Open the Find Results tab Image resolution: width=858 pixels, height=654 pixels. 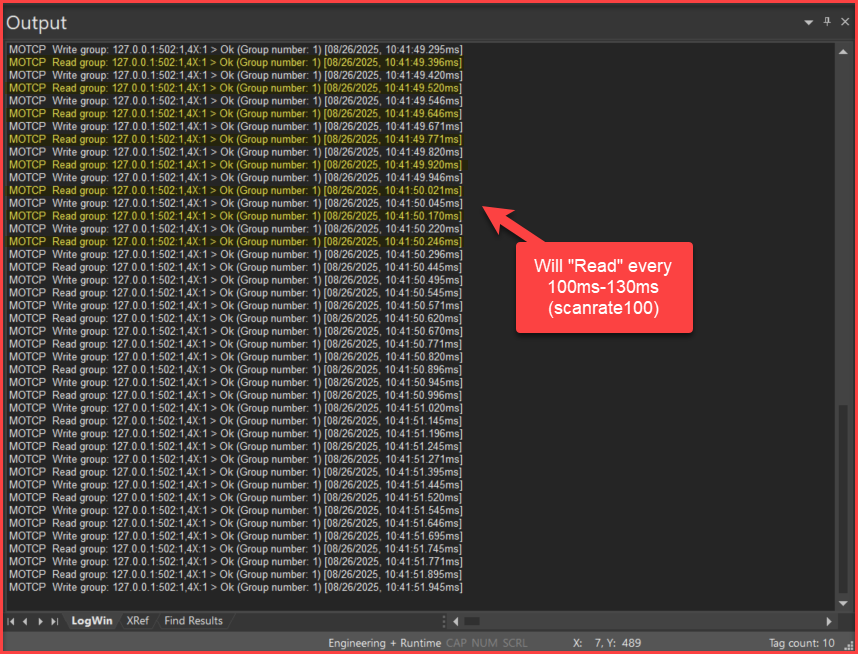pos(193,621)
